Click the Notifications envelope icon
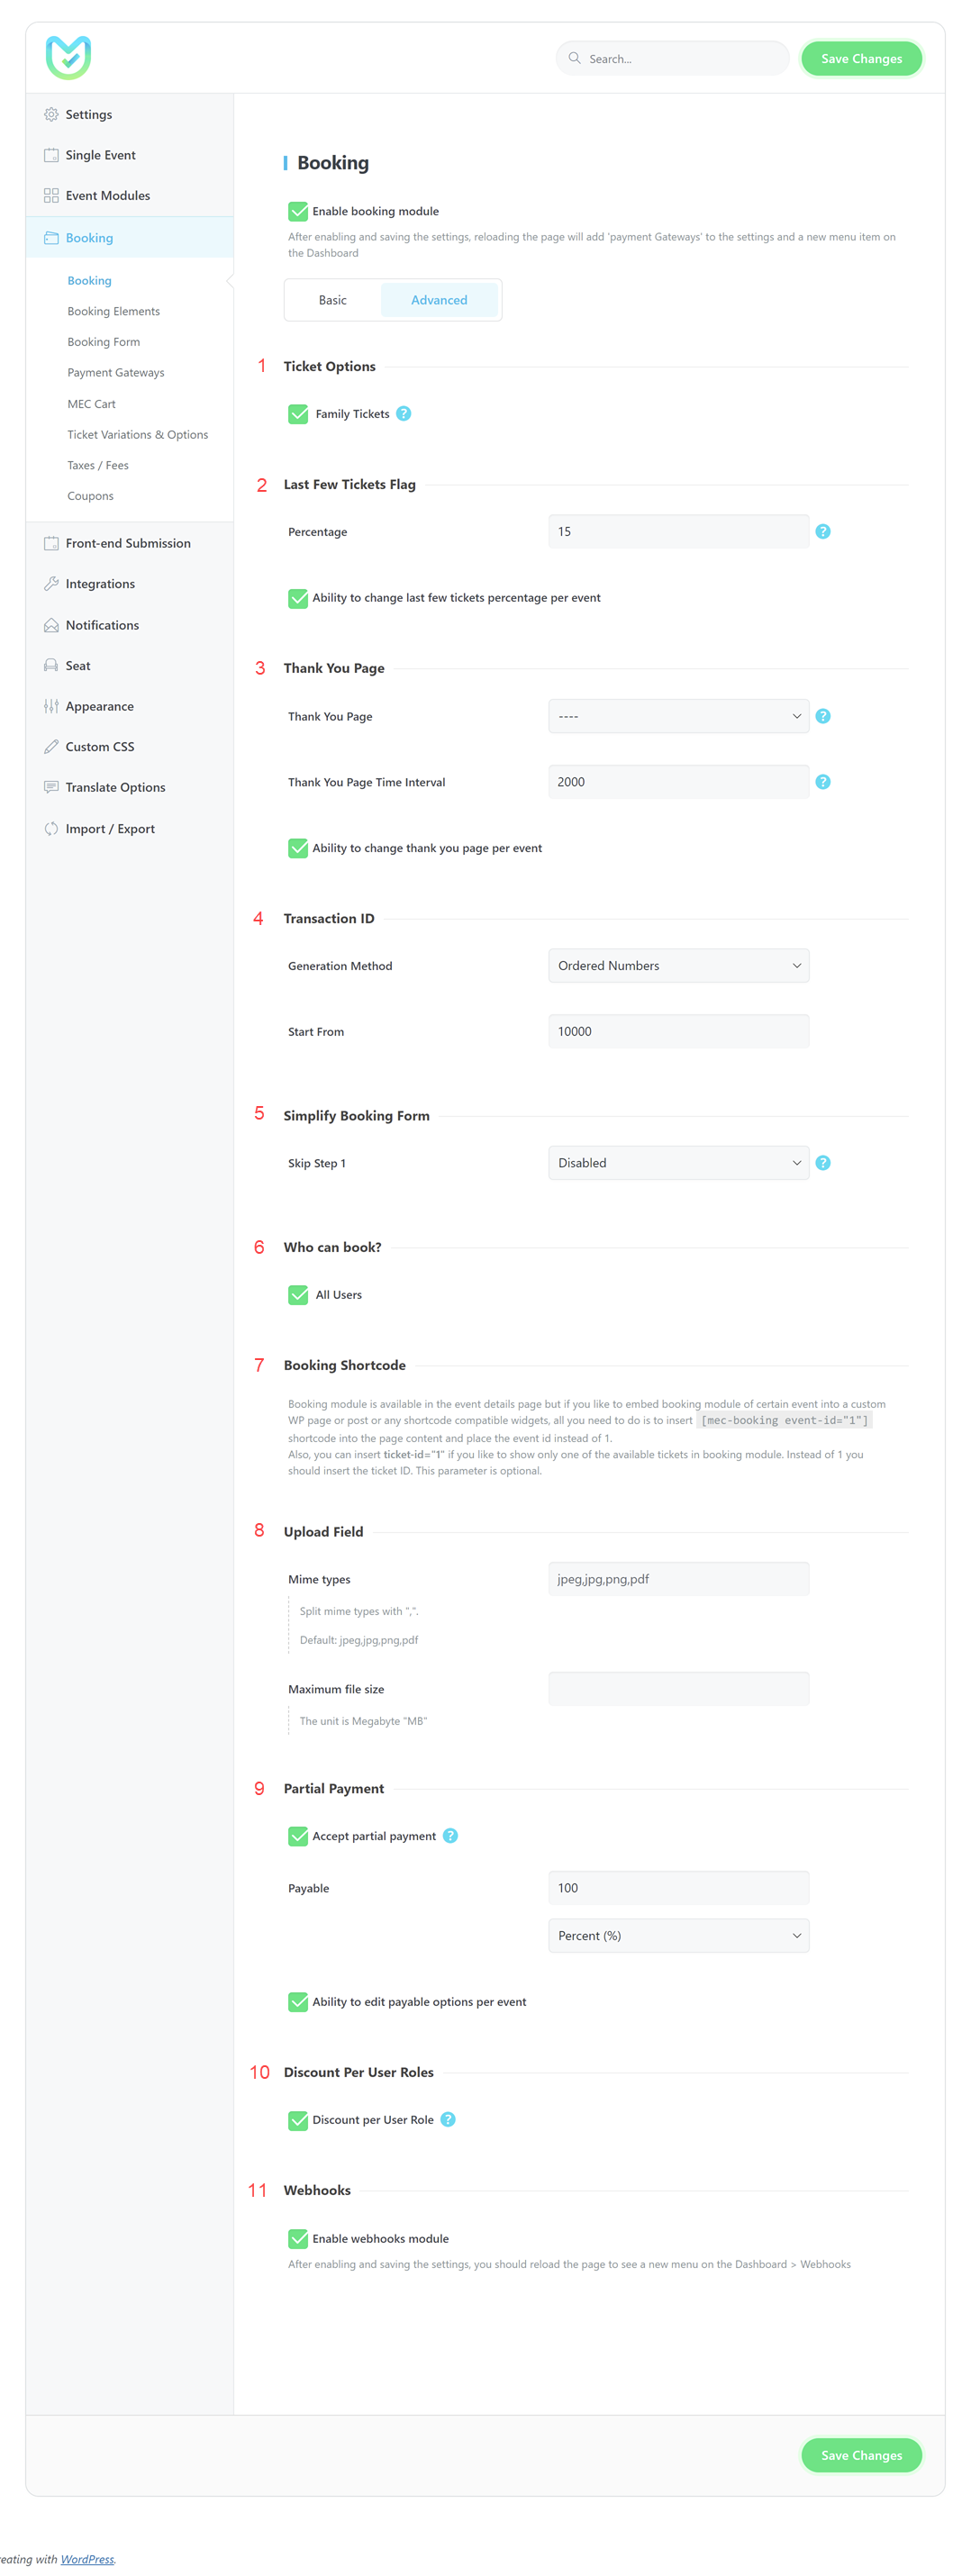 [51, 625]
